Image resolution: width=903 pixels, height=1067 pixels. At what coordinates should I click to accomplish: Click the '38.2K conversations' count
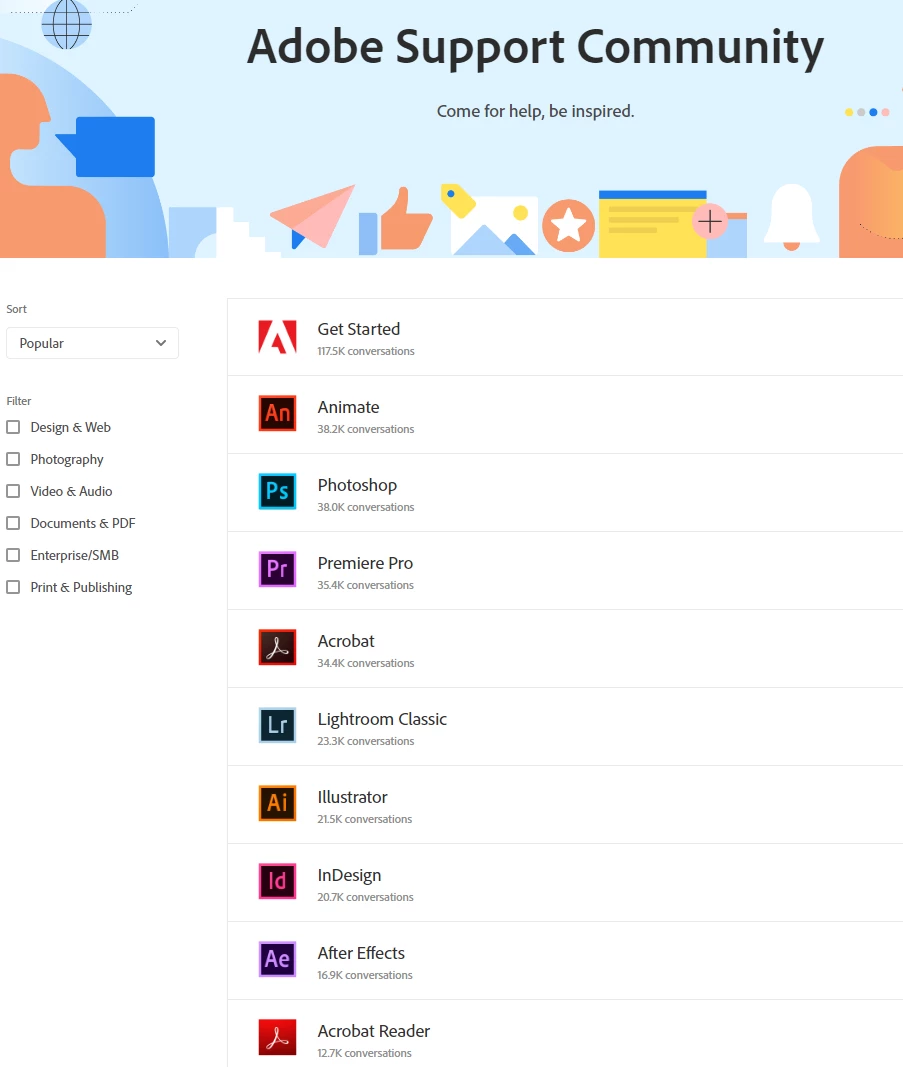point(366,429)
